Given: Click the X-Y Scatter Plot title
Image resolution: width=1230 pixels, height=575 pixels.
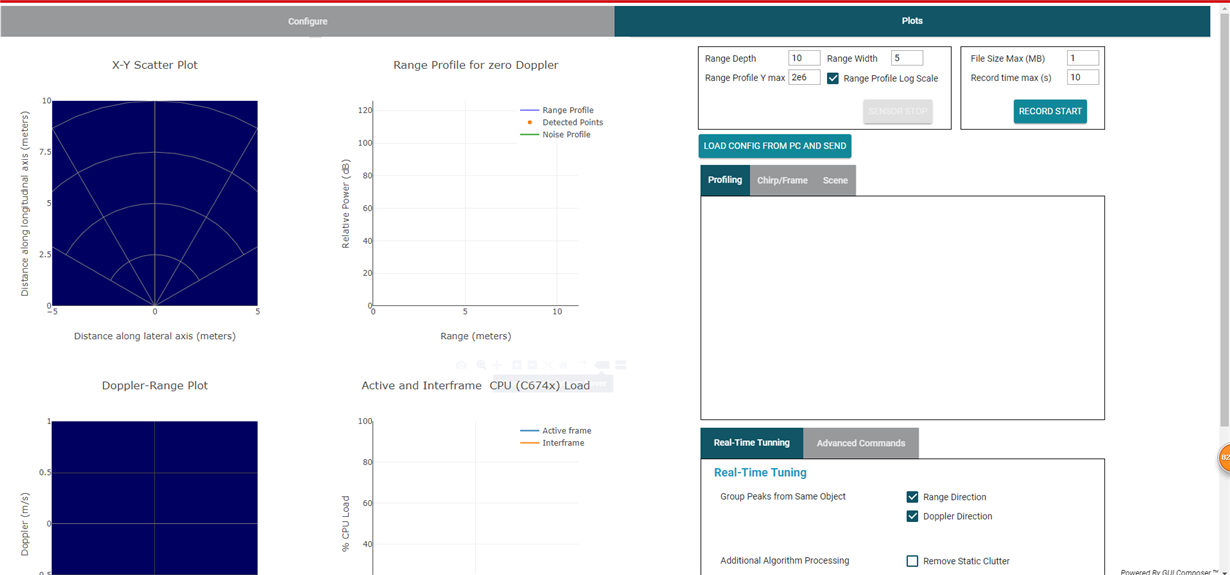Looking at the screenshot, I should [155, 65].
